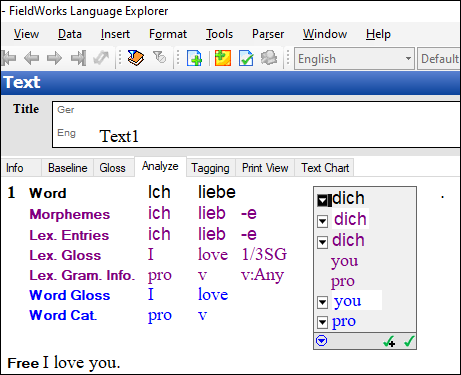The width and height of the screenshot is (461, 375).
Task: Open the English writing system combo box
Action: (x=354, y=59)
